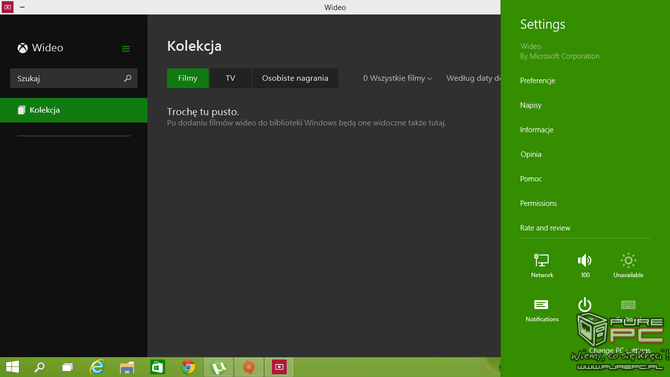The width and height of the screenshot is (670, 377).
Task: Click the Permissions settings link
Action: click(x=538, y=203)
